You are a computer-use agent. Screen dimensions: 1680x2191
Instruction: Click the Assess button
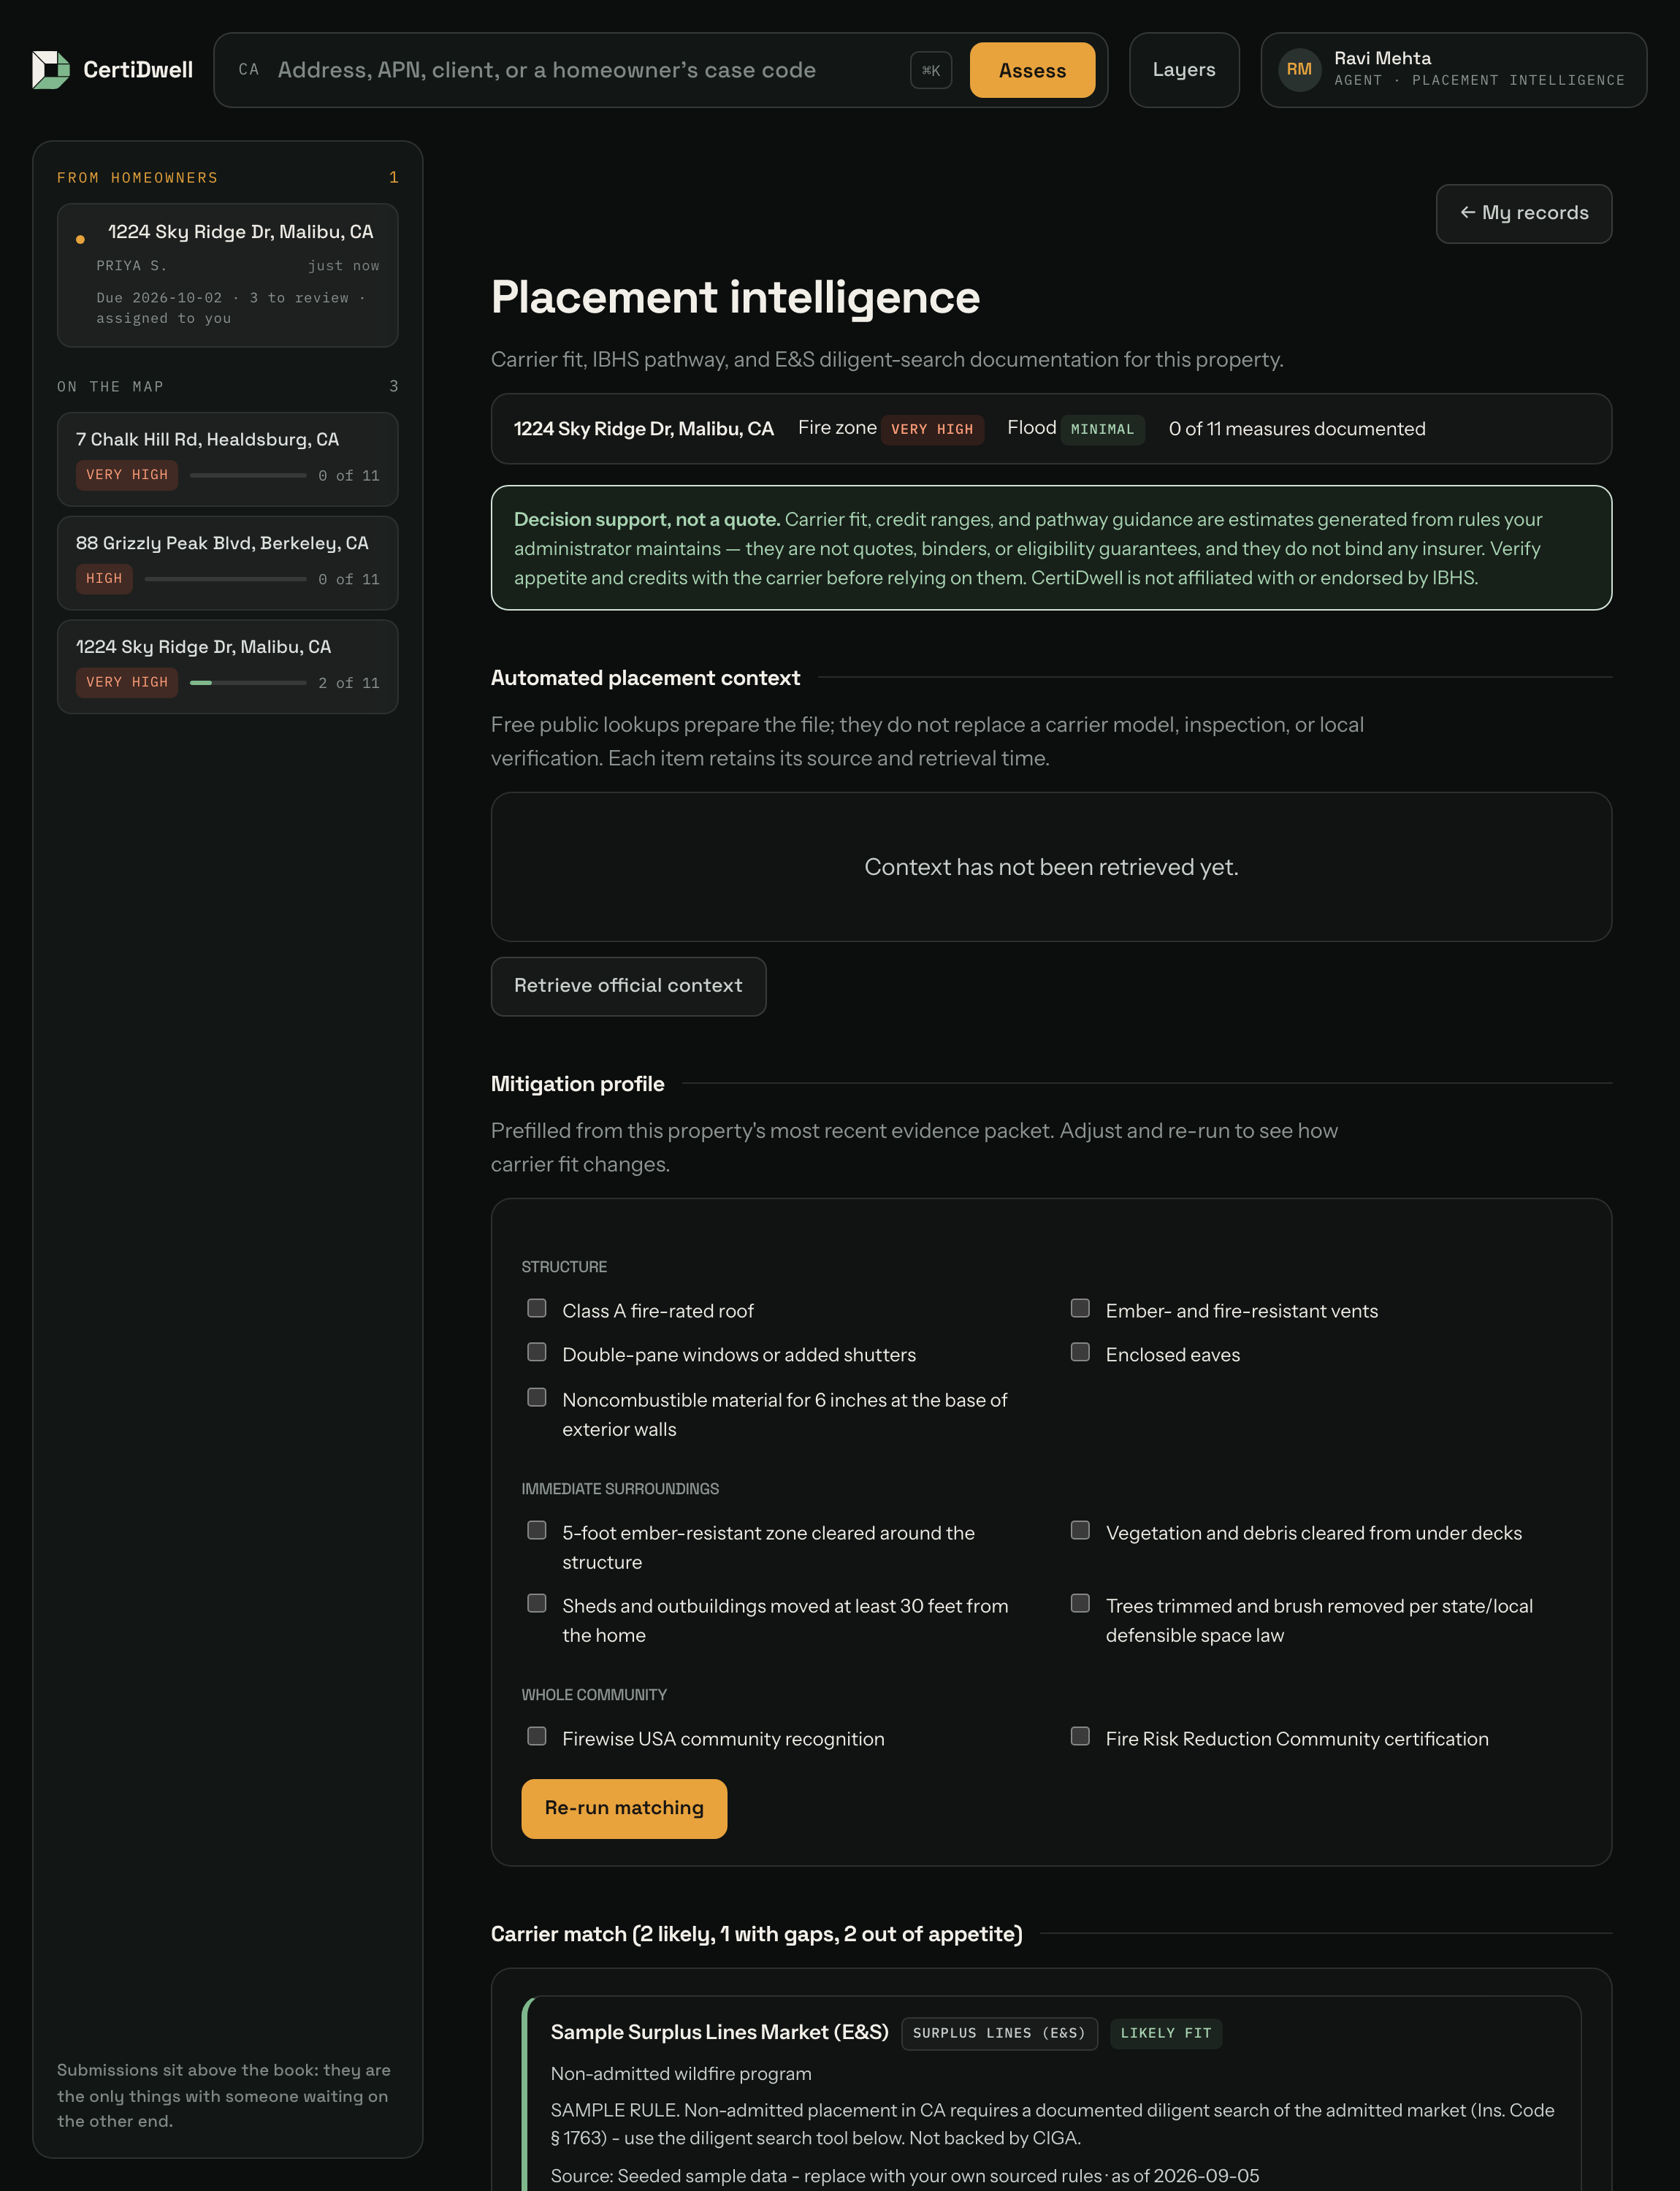point(1032,70)
